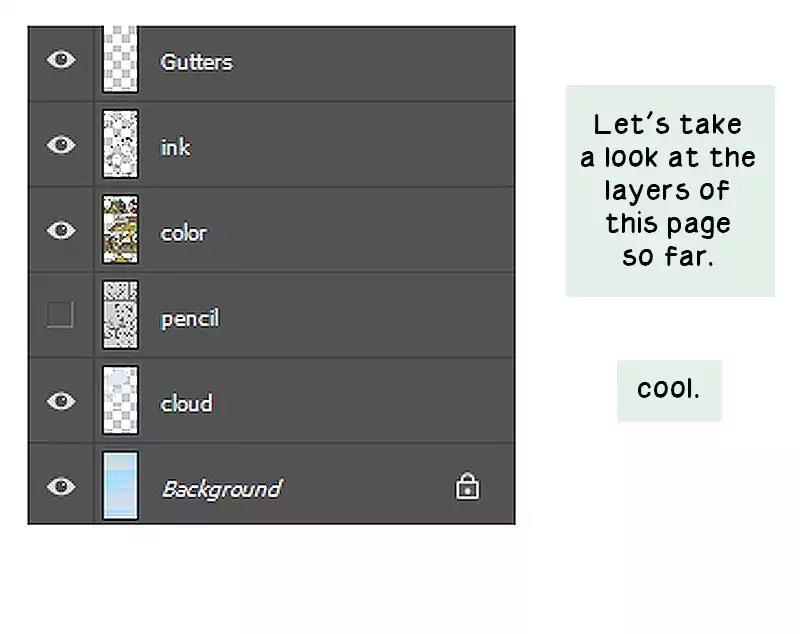Choose the layer named color
The width and height of the screenshot is (800, 634).
click(x=183, y=233)
